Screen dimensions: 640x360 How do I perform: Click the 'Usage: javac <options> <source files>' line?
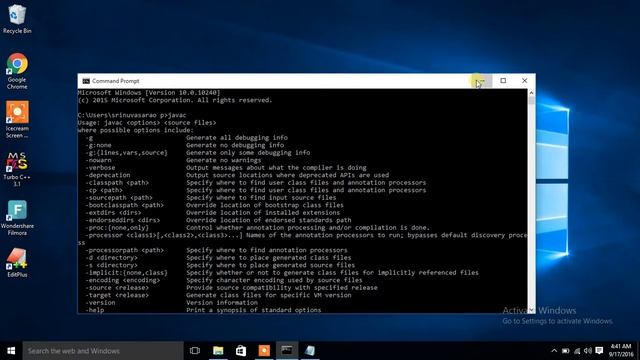tap(147, 122)
